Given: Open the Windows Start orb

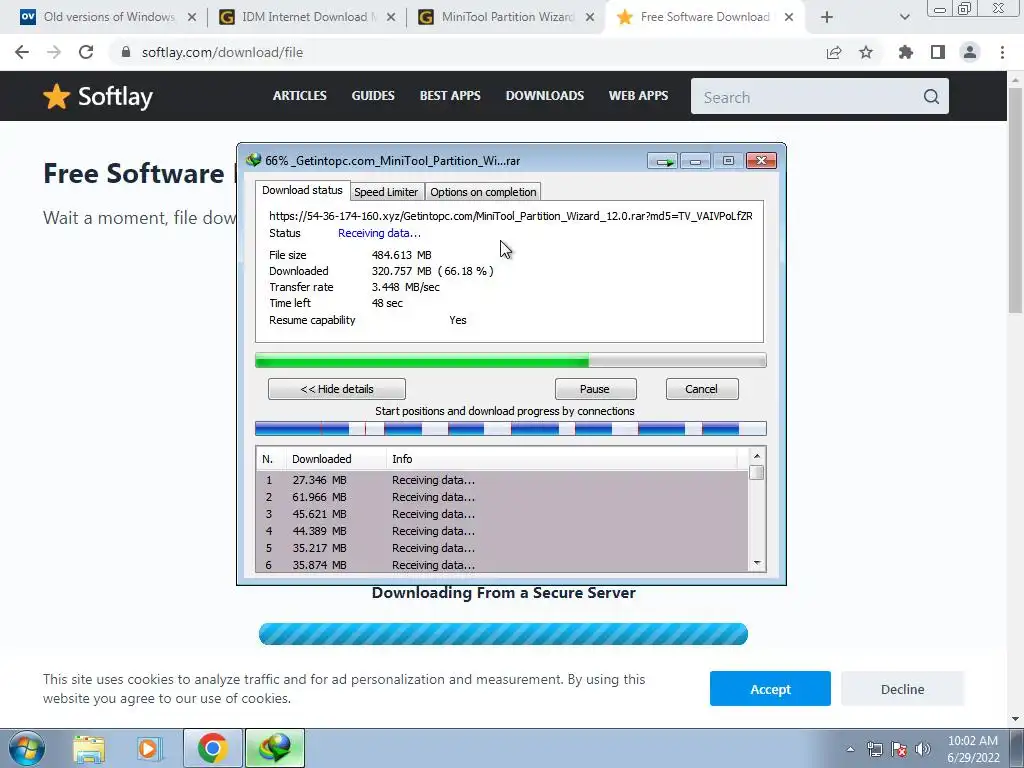Looking at the screenshot, I should click(26, 748).
